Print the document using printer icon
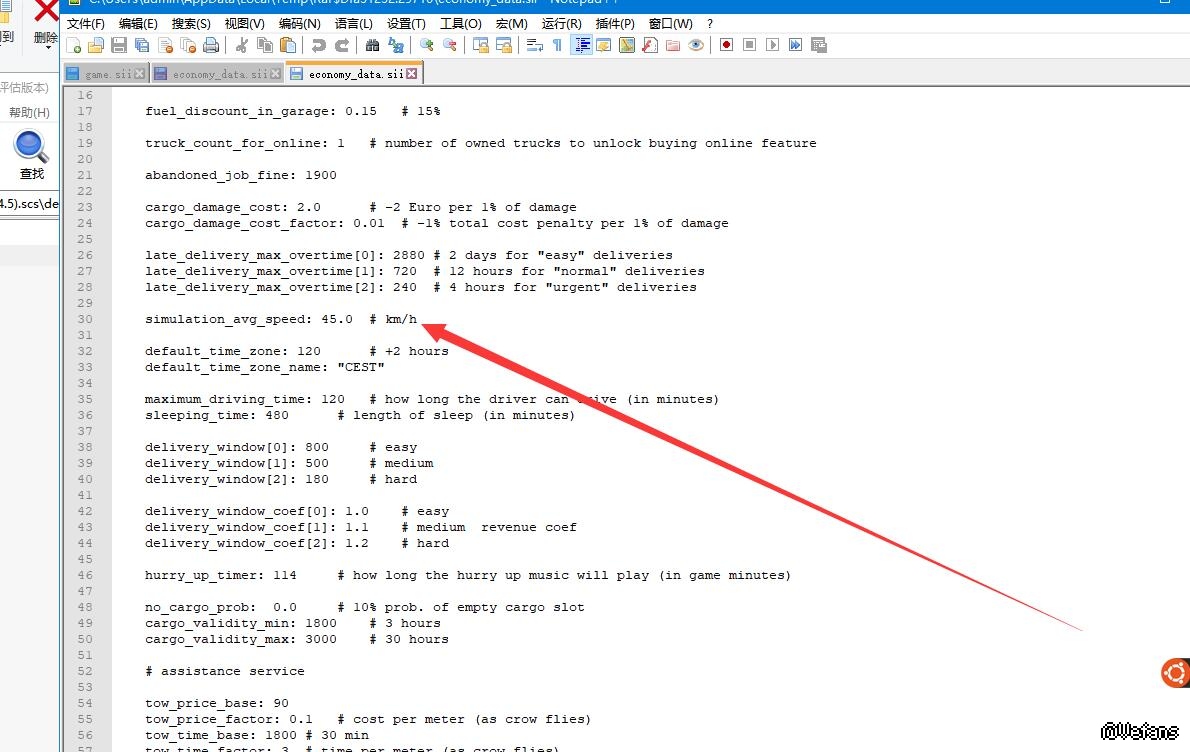The image size is (1190, 752). [x=211, y=46]
